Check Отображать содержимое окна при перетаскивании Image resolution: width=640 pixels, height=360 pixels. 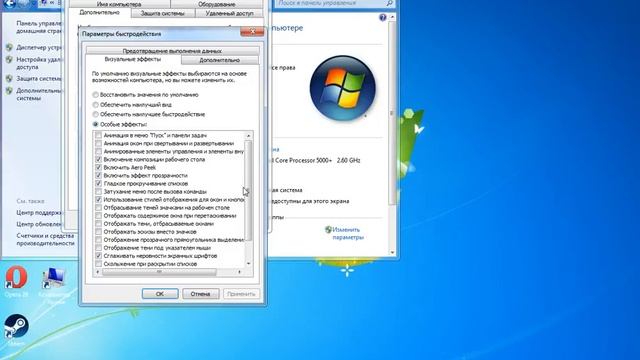[x=98, y=216]
